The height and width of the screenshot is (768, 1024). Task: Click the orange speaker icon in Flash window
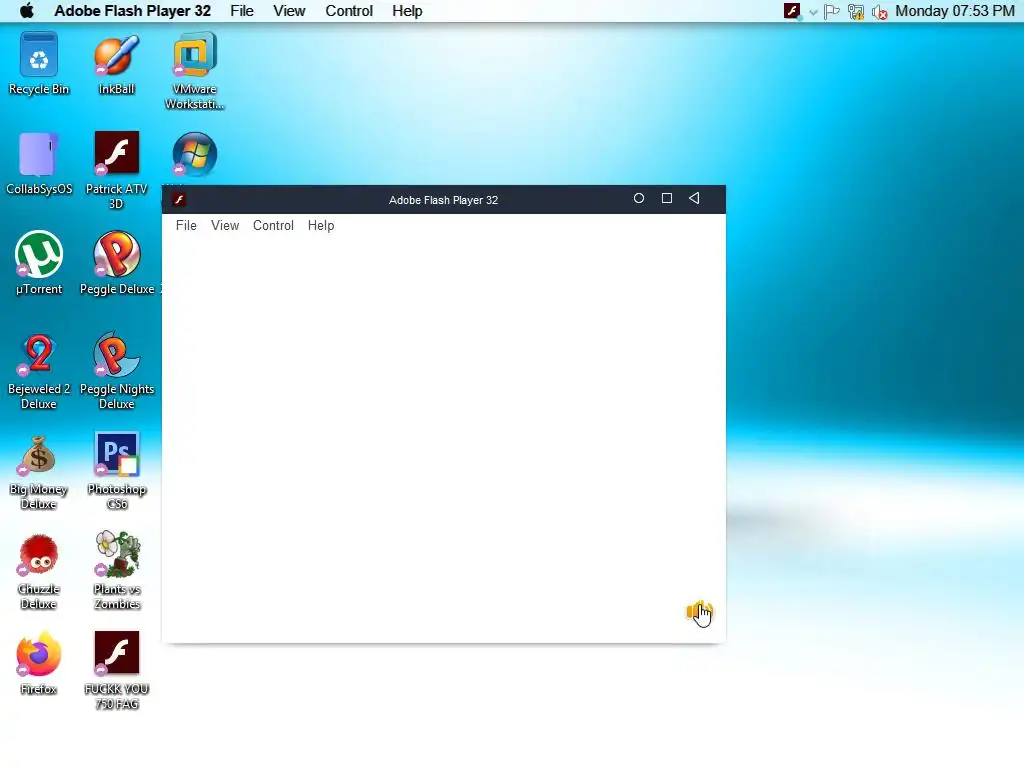[698, 612]
